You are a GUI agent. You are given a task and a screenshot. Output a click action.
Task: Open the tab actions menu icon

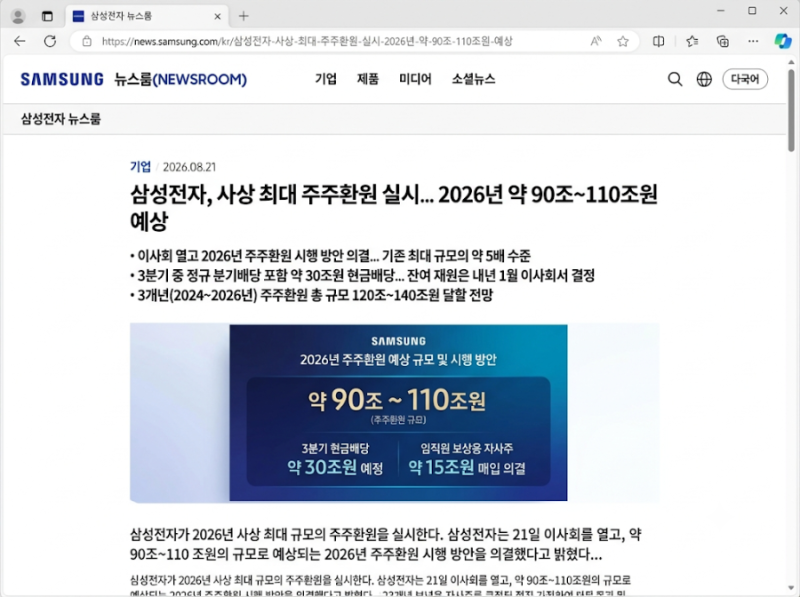47,16
